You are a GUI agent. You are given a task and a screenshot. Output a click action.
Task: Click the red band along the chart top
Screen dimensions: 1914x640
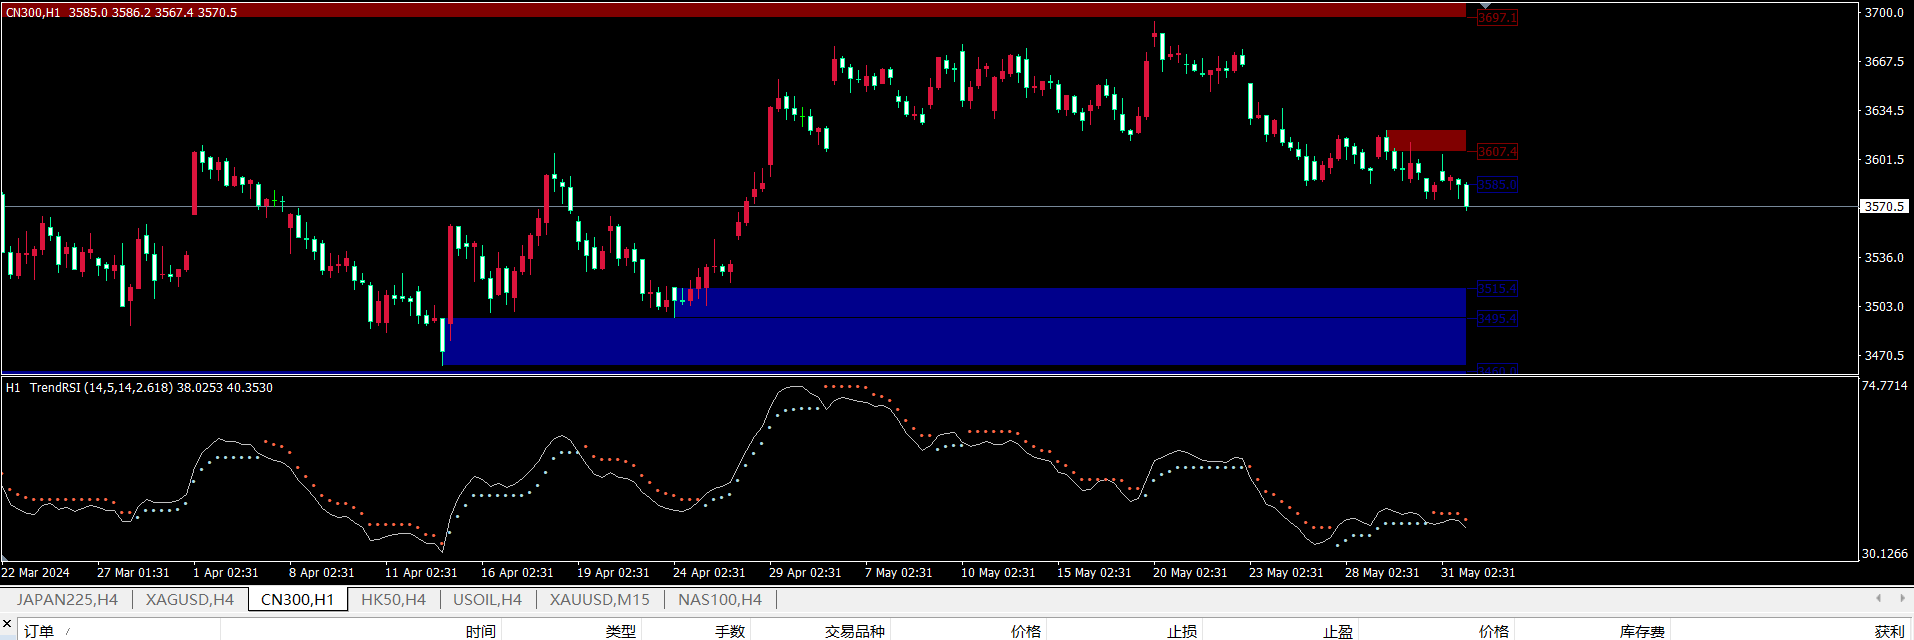[x=733, y=11]
